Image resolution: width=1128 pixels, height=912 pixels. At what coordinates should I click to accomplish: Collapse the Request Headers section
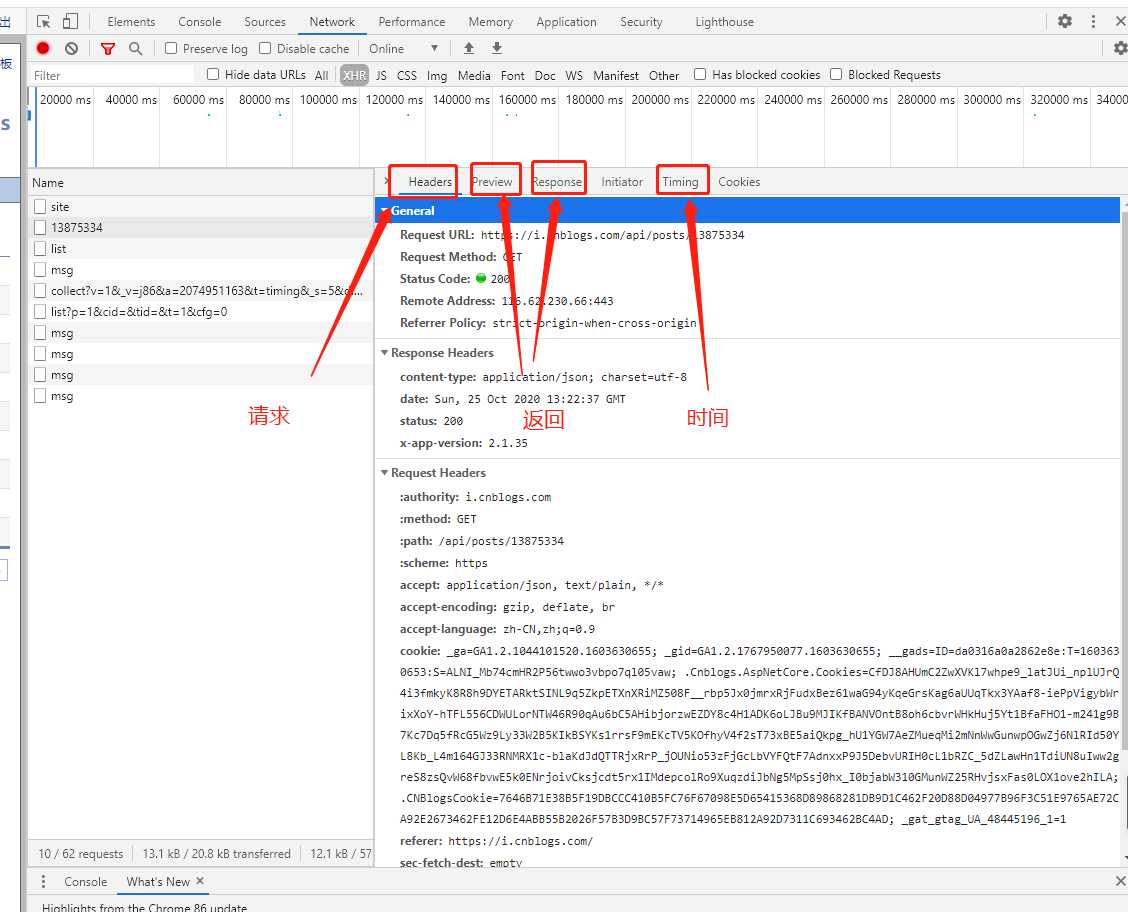coord(385,473)
